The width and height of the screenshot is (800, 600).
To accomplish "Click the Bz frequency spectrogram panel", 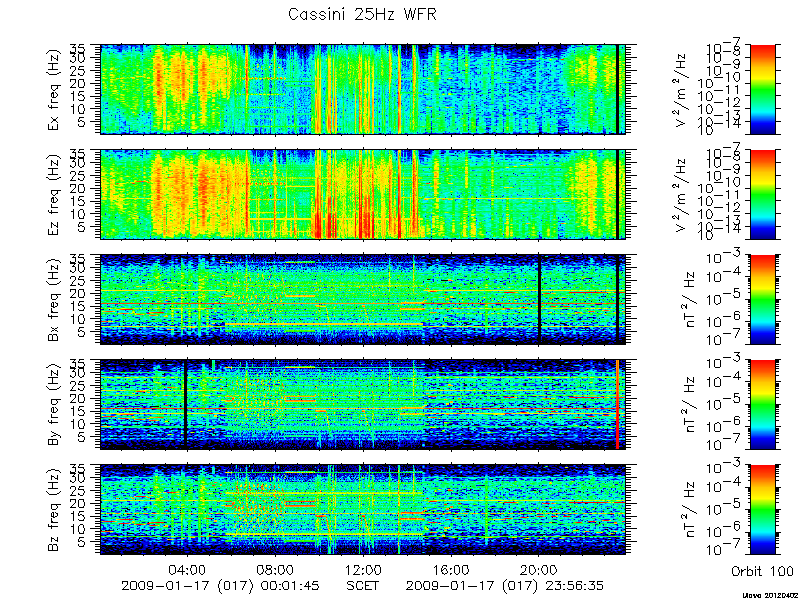I will pyautogui.click(x=363, y=510).
